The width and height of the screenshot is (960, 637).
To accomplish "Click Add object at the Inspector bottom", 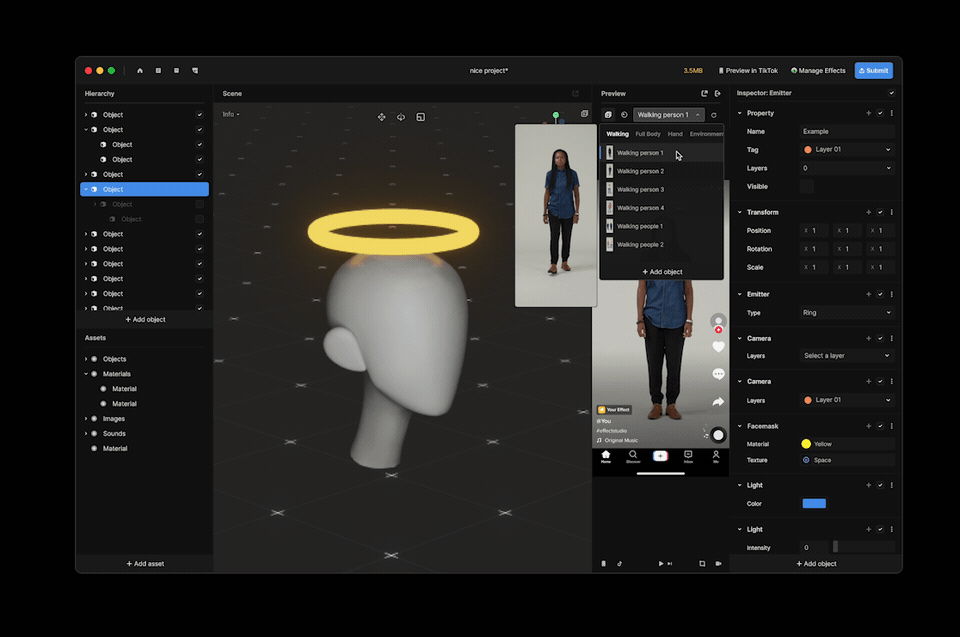I will [816, 564].
